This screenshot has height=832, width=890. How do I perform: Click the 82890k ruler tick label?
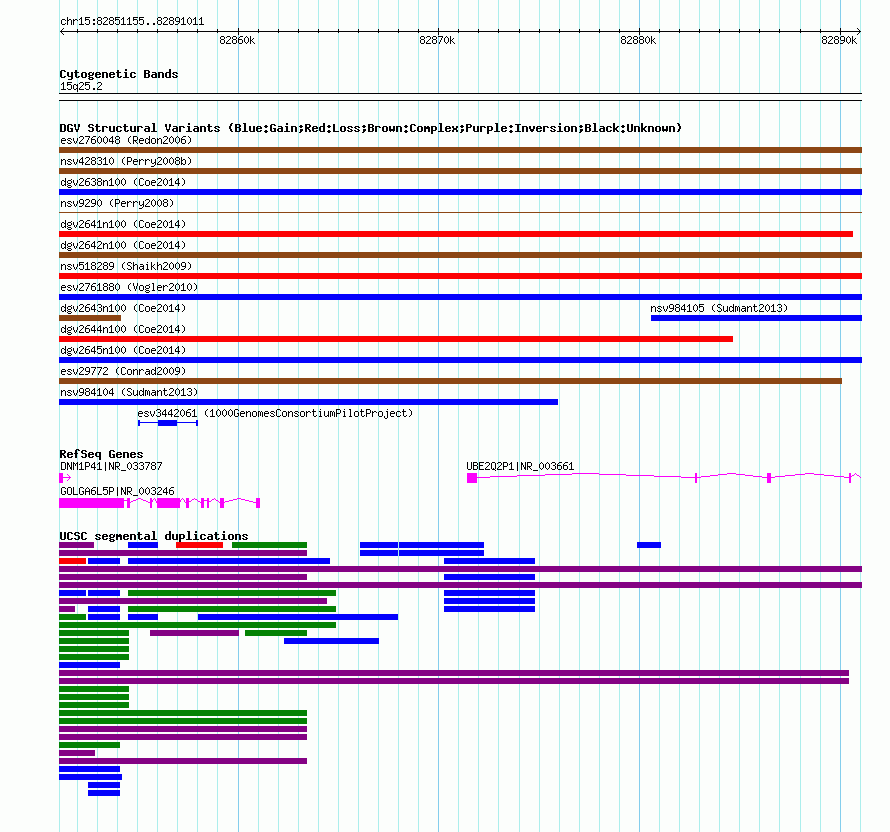point(839,40)
